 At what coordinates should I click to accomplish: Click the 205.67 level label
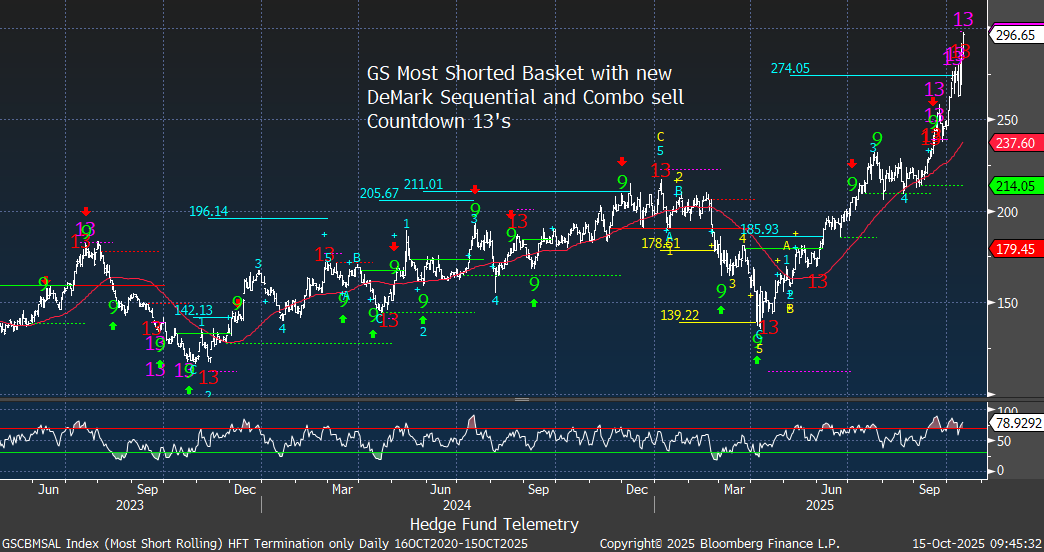[379, 193]
